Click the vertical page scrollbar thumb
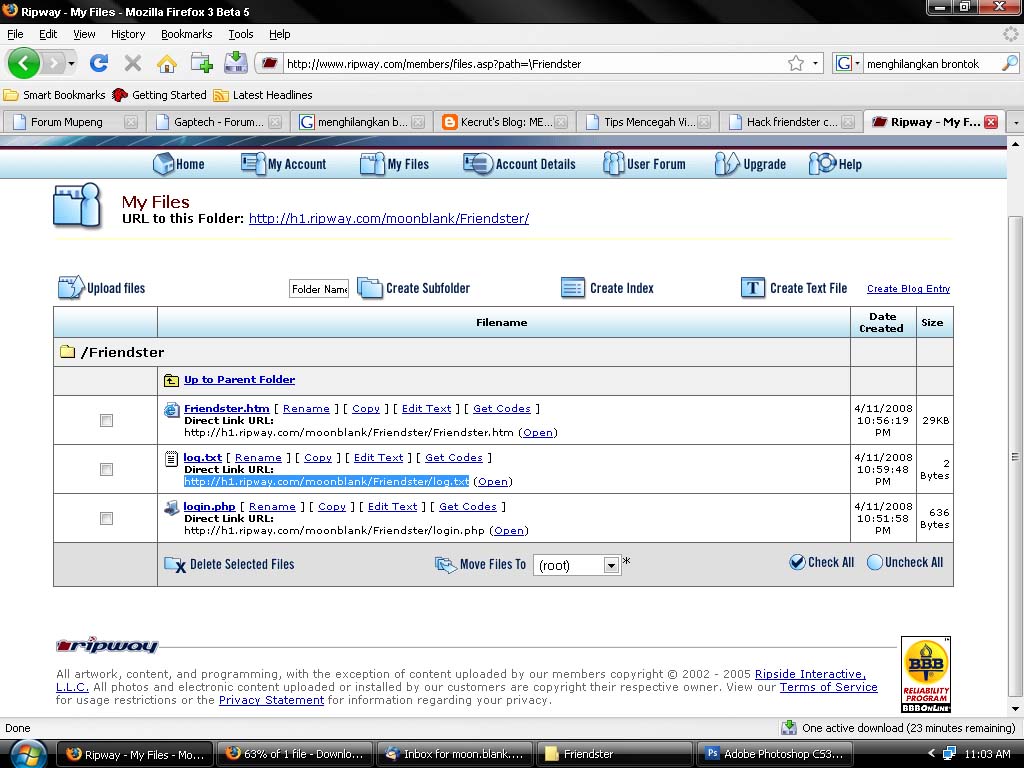 (1015, 457)
